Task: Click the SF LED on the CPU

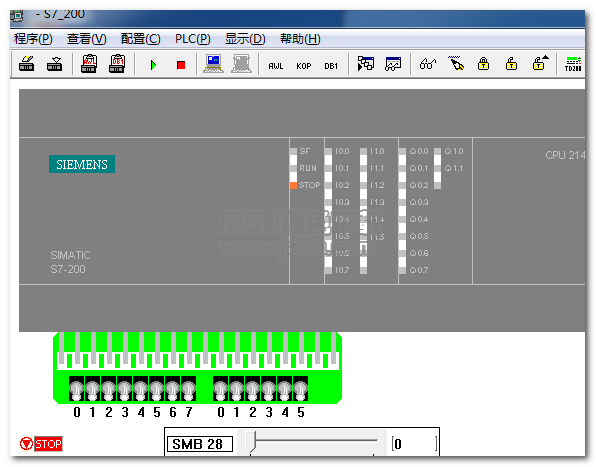Action: [x=293, y=151]
